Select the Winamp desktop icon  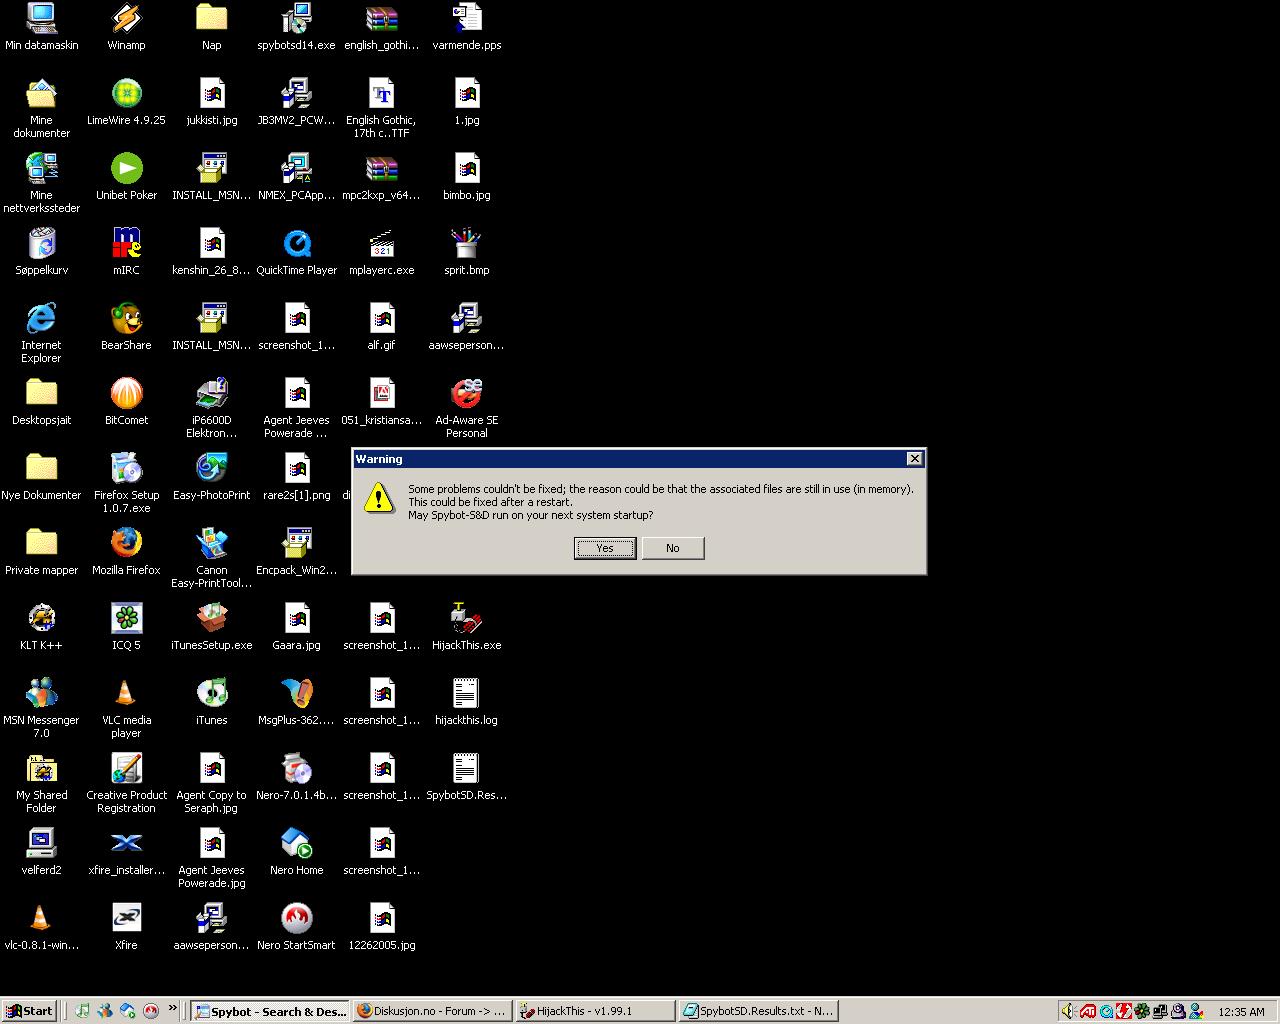(x=126, y=26)
